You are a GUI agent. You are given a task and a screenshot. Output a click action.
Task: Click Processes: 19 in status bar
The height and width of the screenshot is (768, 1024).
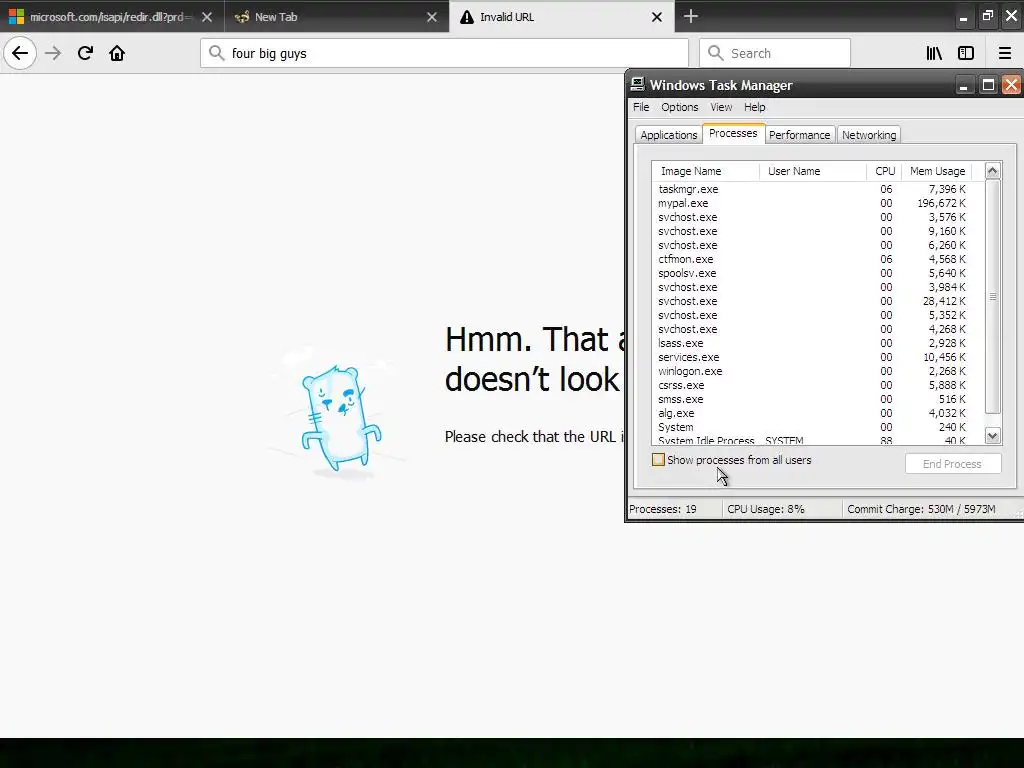click(x=663, y=509)
